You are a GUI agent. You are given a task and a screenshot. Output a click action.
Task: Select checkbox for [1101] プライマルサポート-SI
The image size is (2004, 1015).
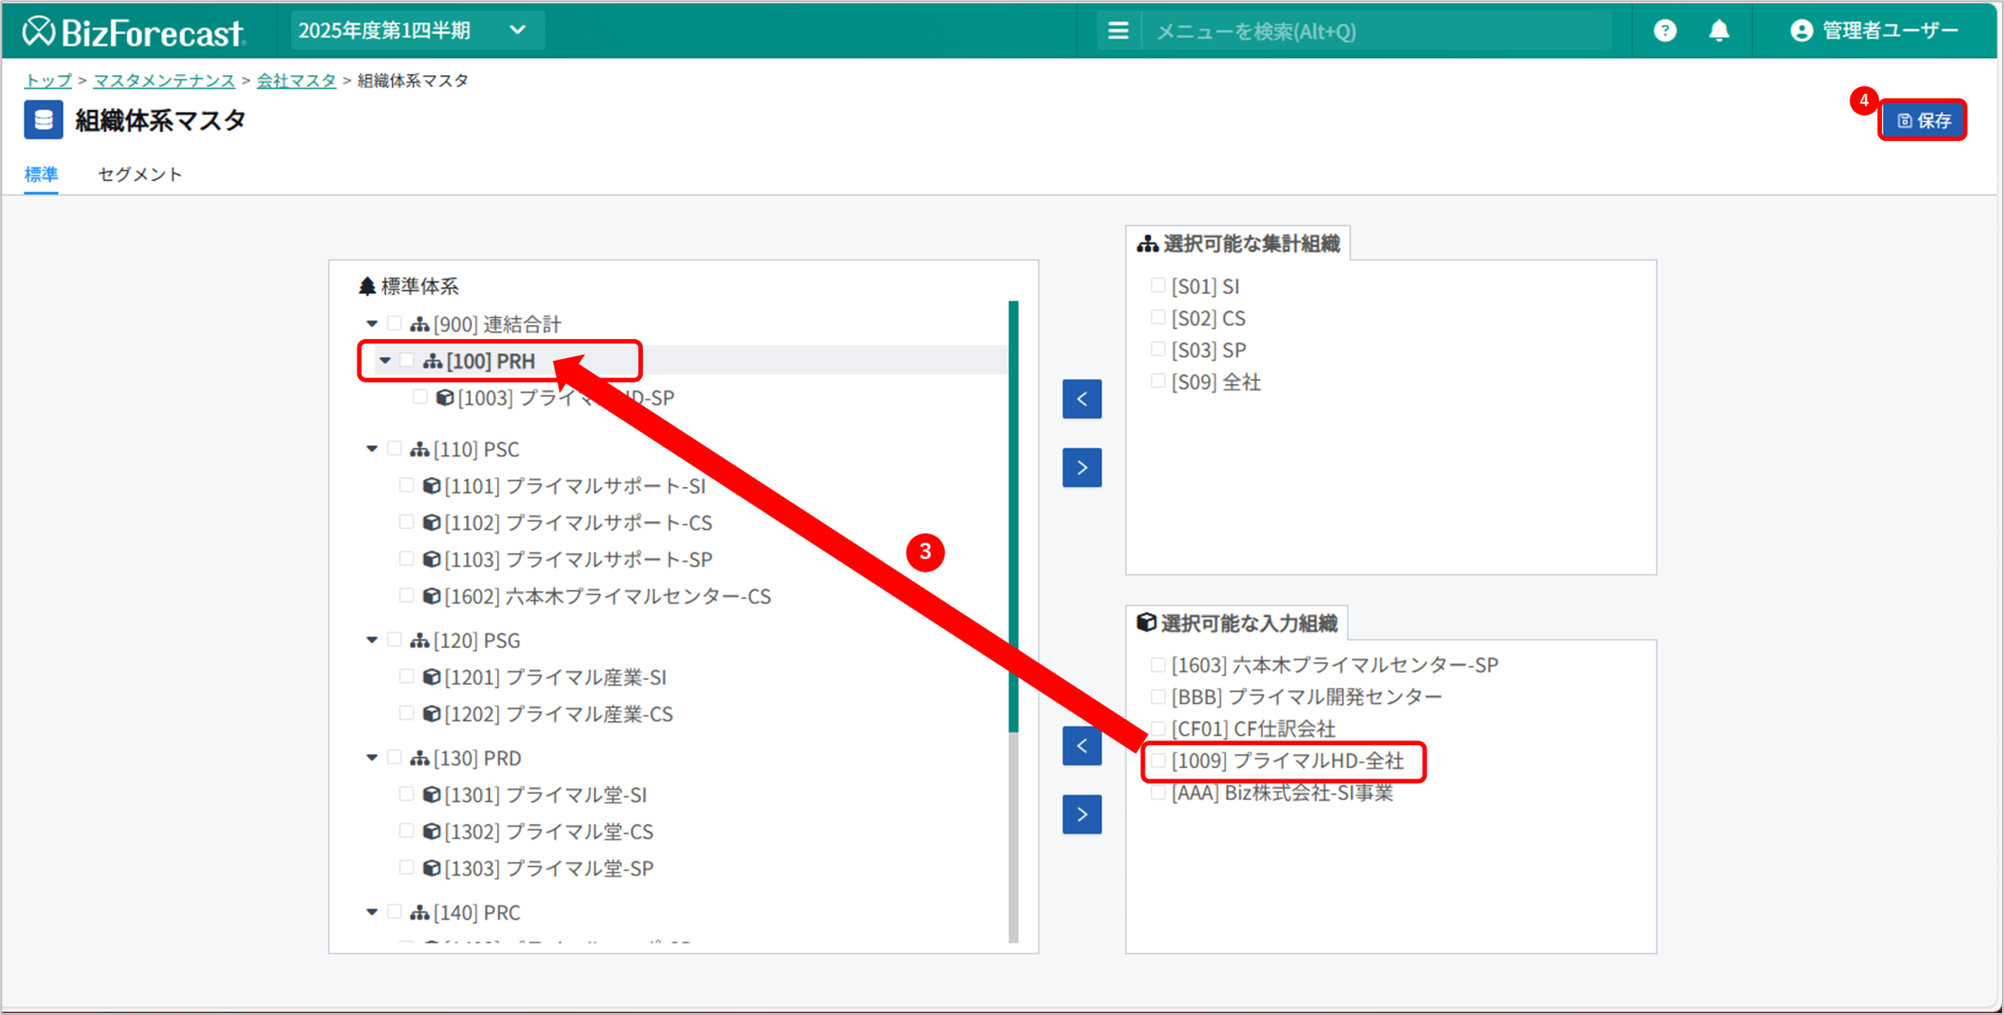pos(406,486)
